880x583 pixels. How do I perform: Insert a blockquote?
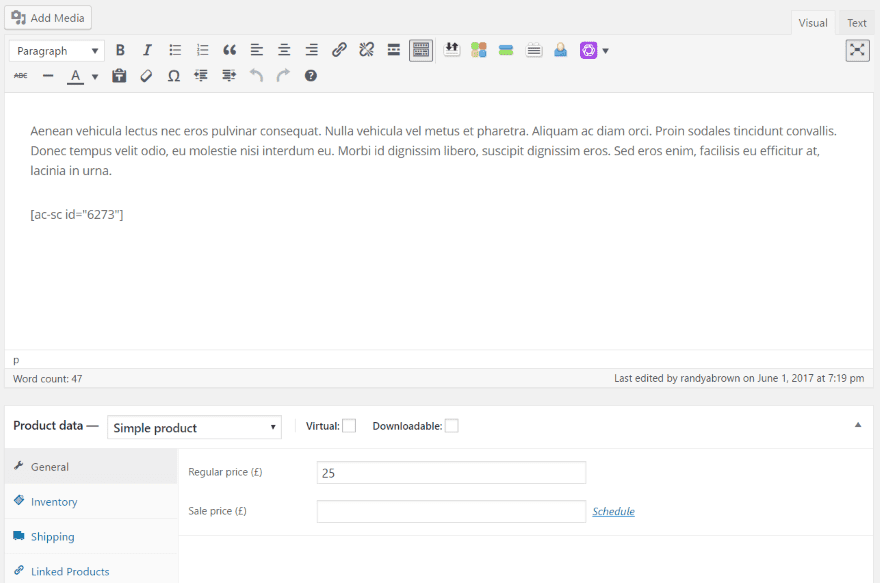[x=230, y=50]
